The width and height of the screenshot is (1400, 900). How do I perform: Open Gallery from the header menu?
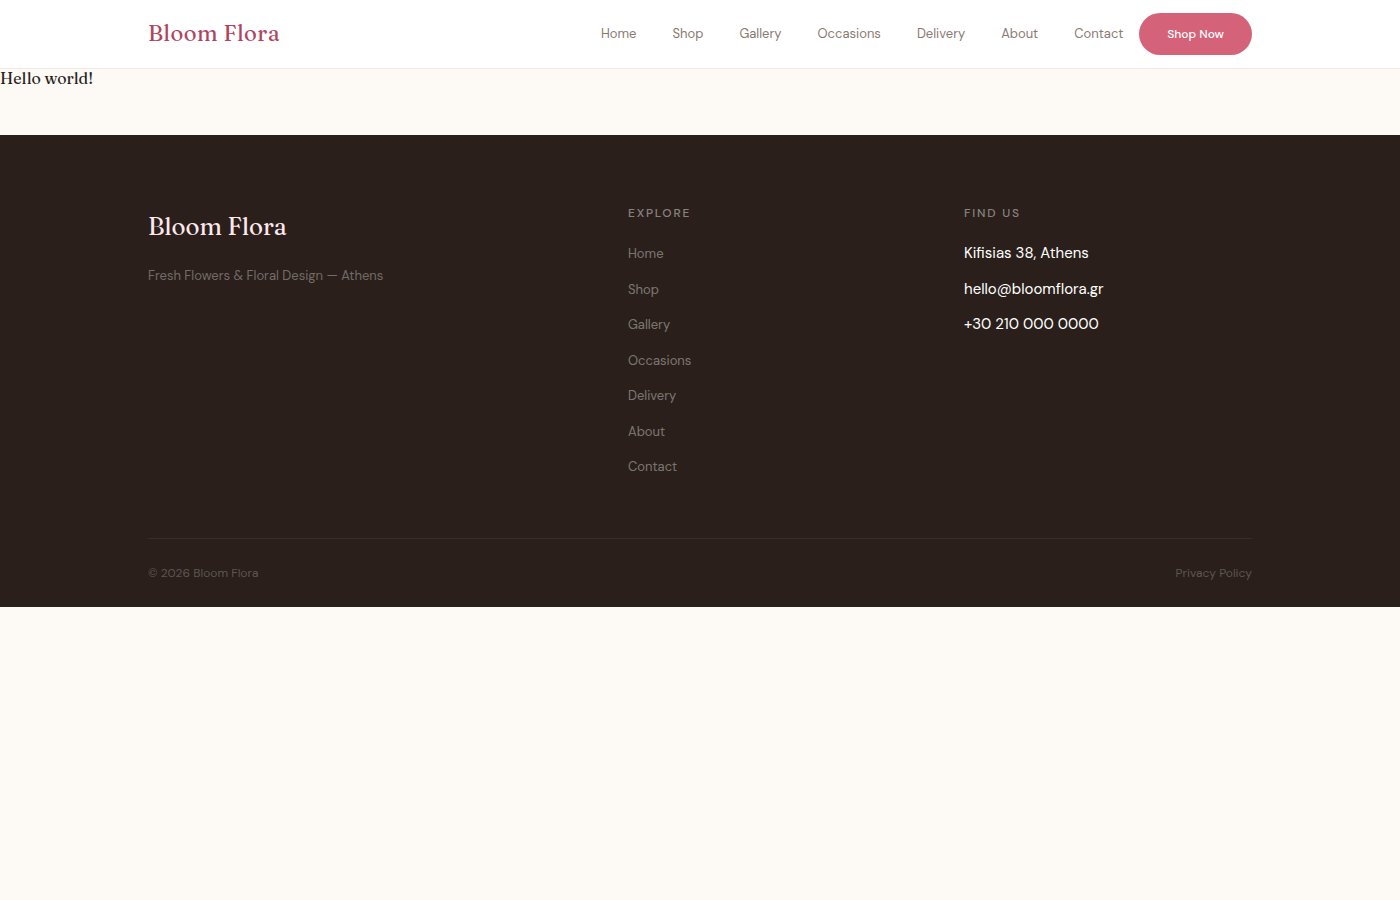(x=760, y=33)
